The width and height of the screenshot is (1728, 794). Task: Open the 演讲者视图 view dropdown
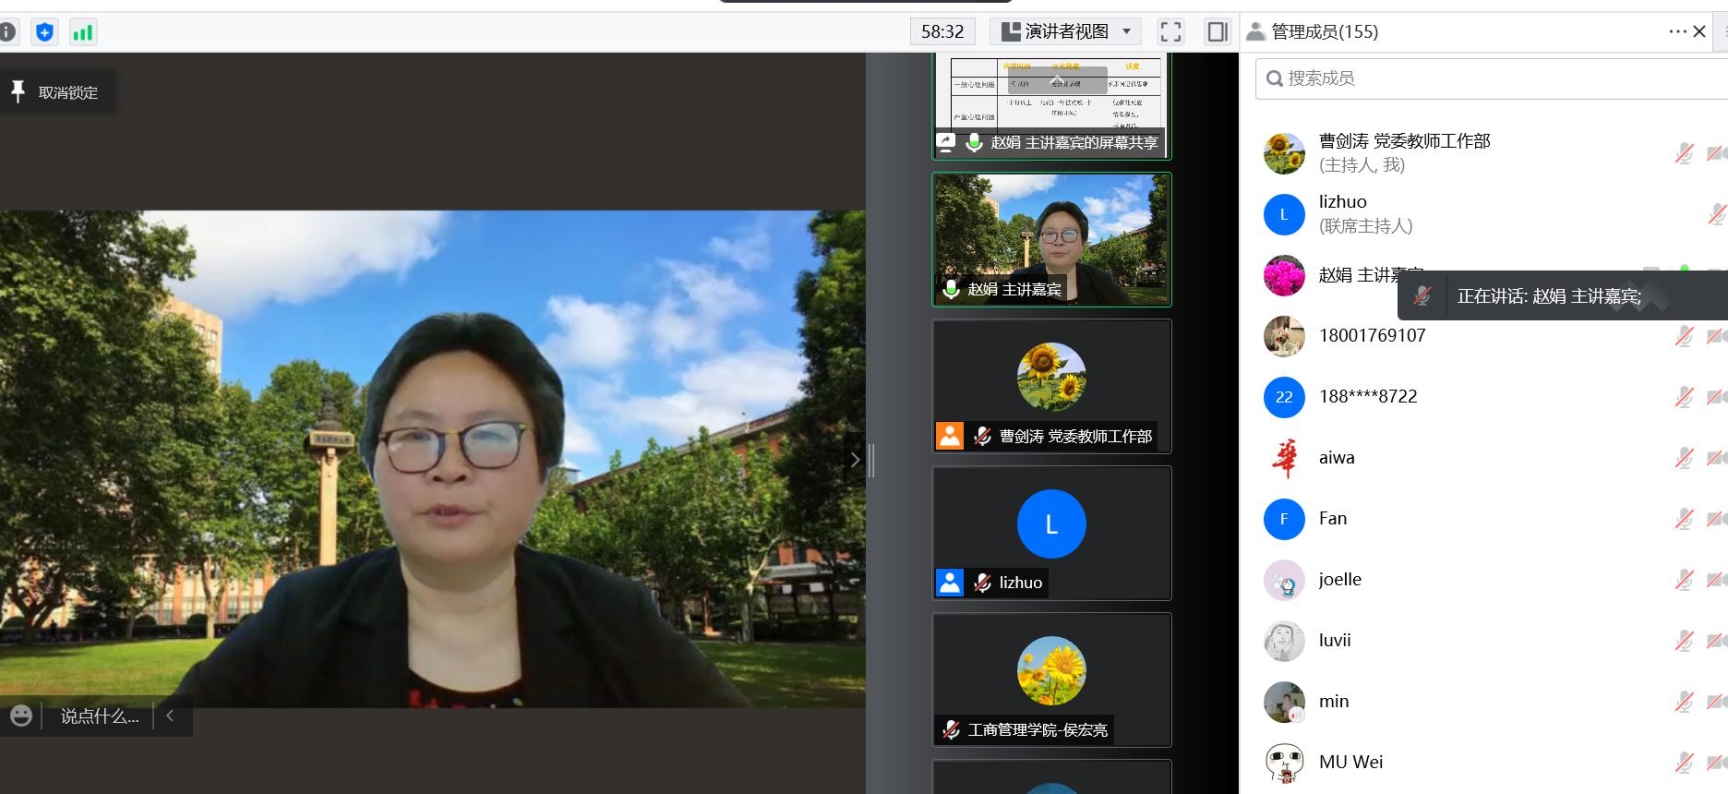pyautogui.click(x=1066, y=32)
